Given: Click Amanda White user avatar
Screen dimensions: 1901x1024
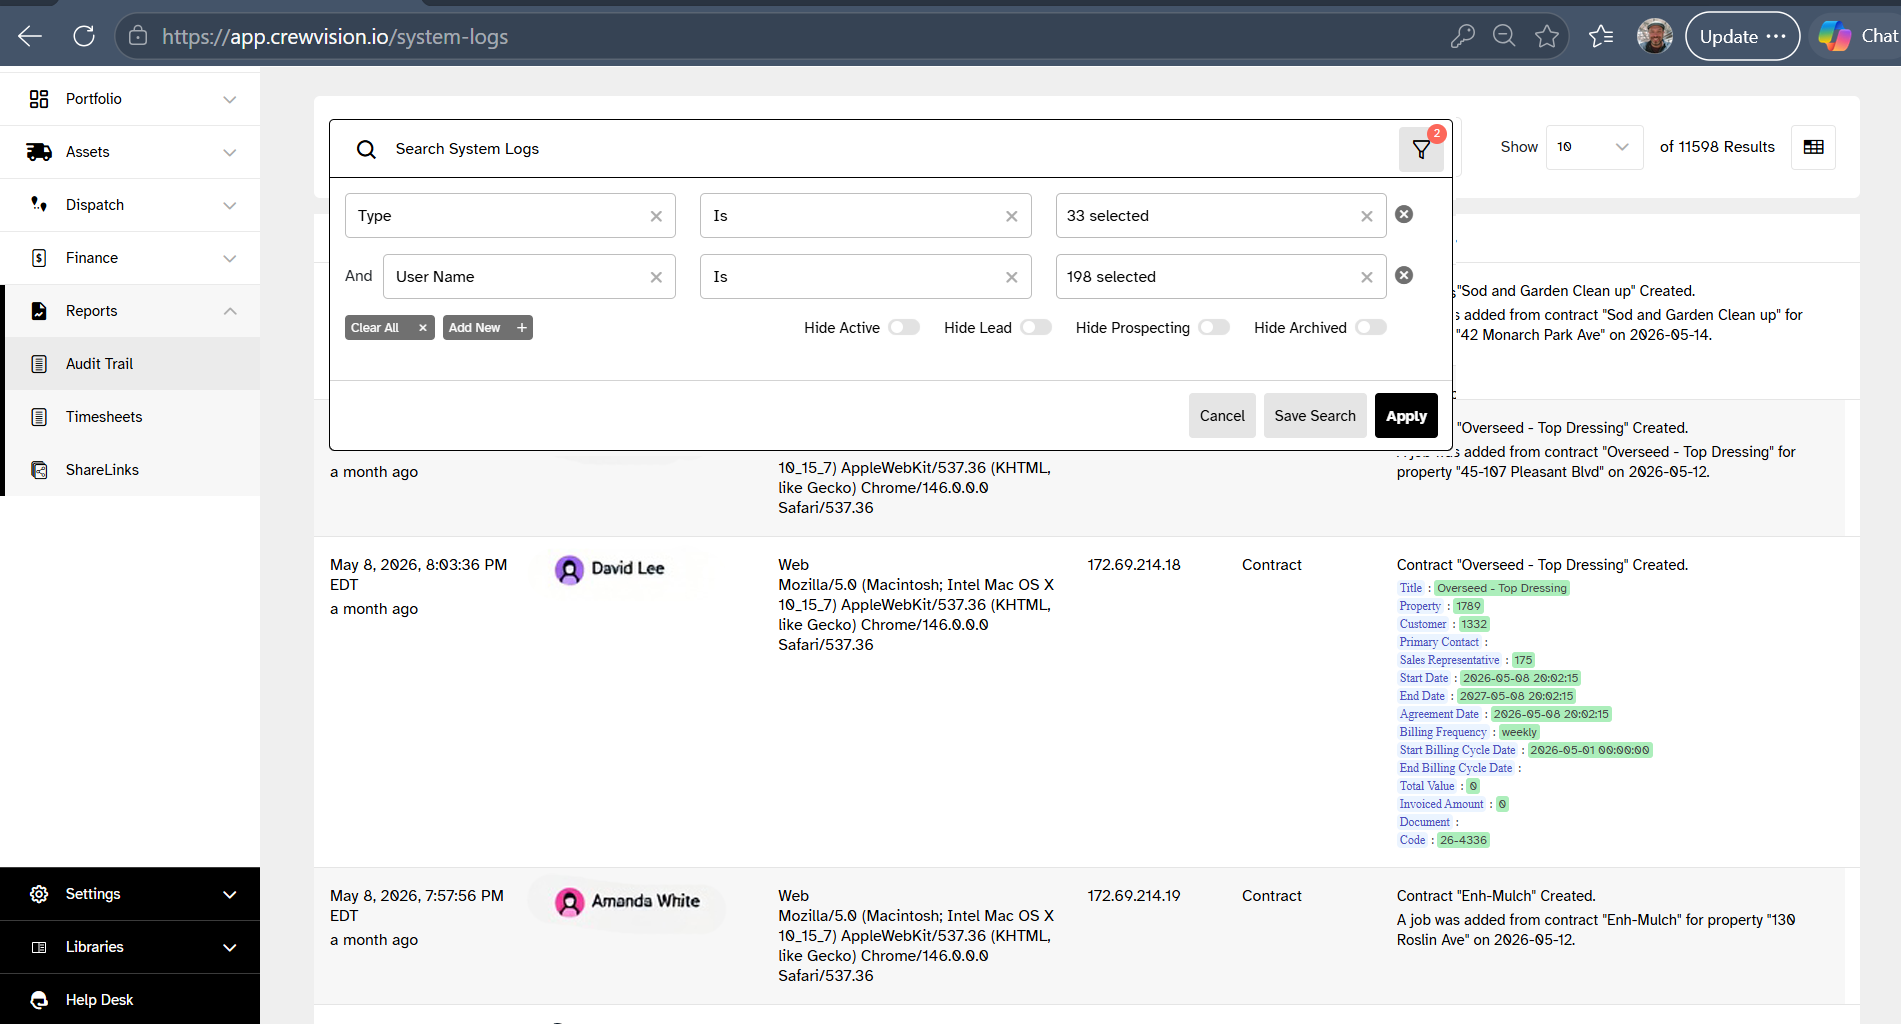Looking at the screenshot, I should coord(569,902).
